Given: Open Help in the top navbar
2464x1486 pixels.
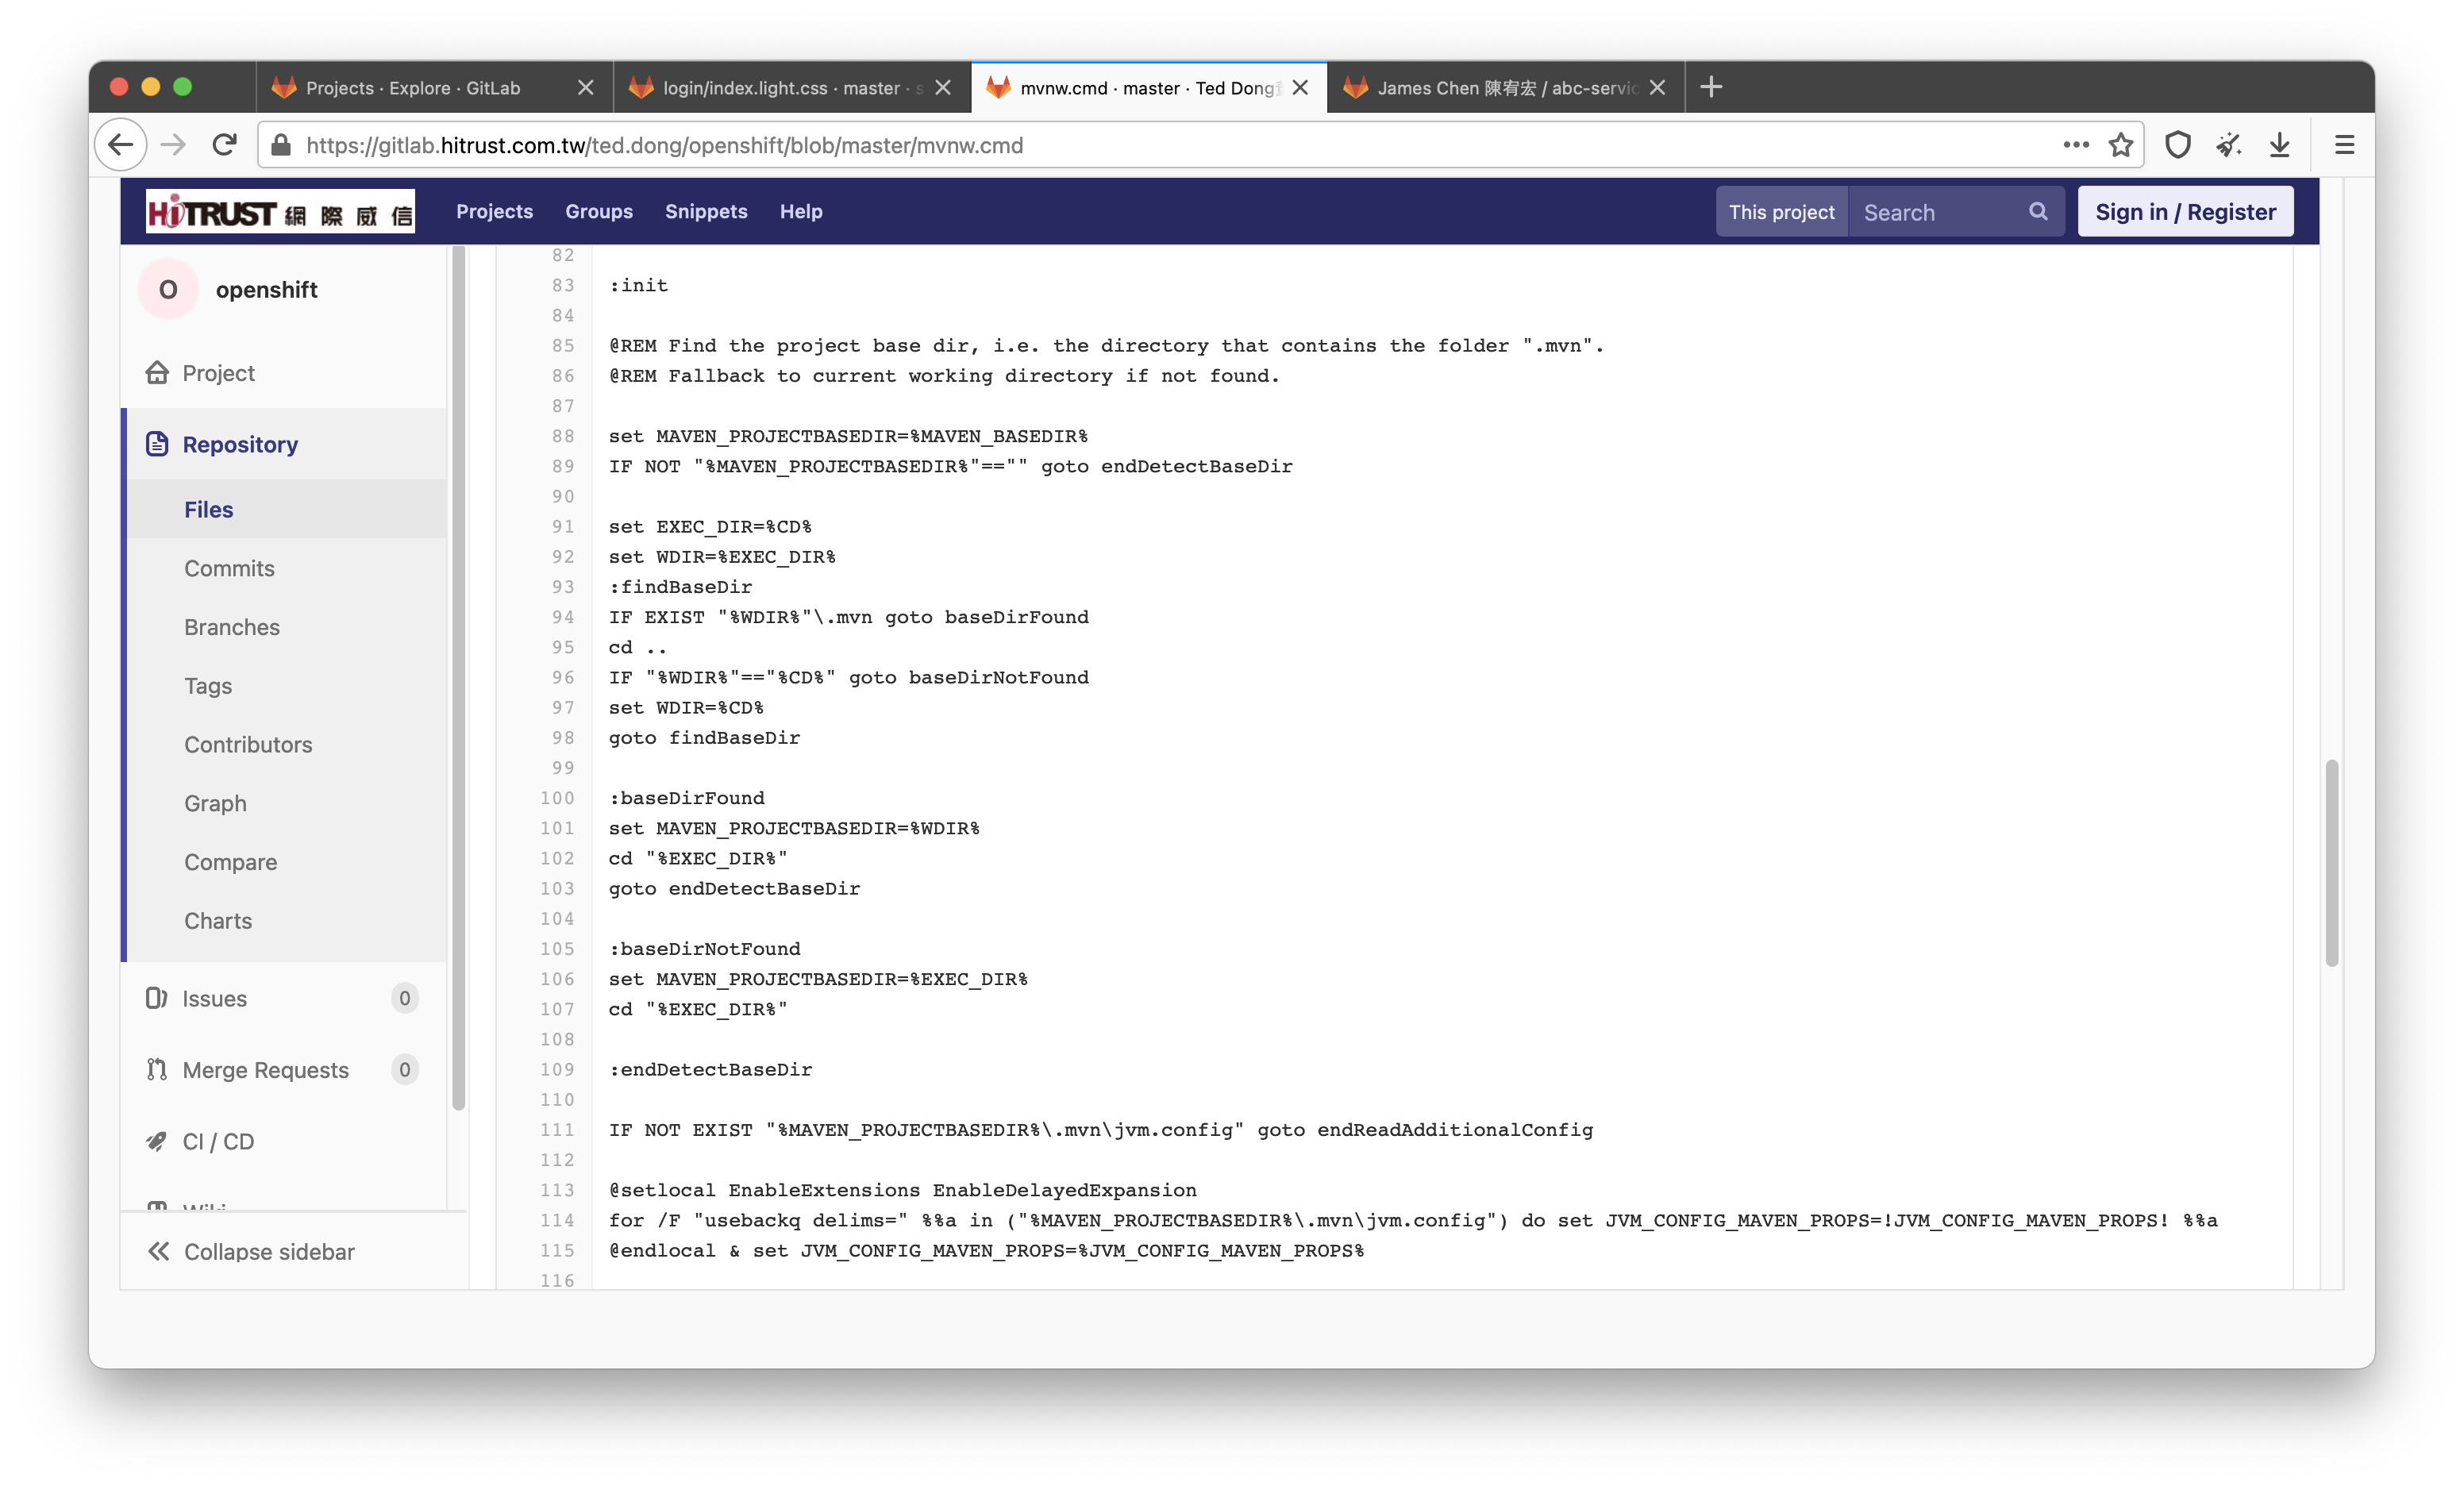Looking at the screenshot, I should click(x=801, y=212).
